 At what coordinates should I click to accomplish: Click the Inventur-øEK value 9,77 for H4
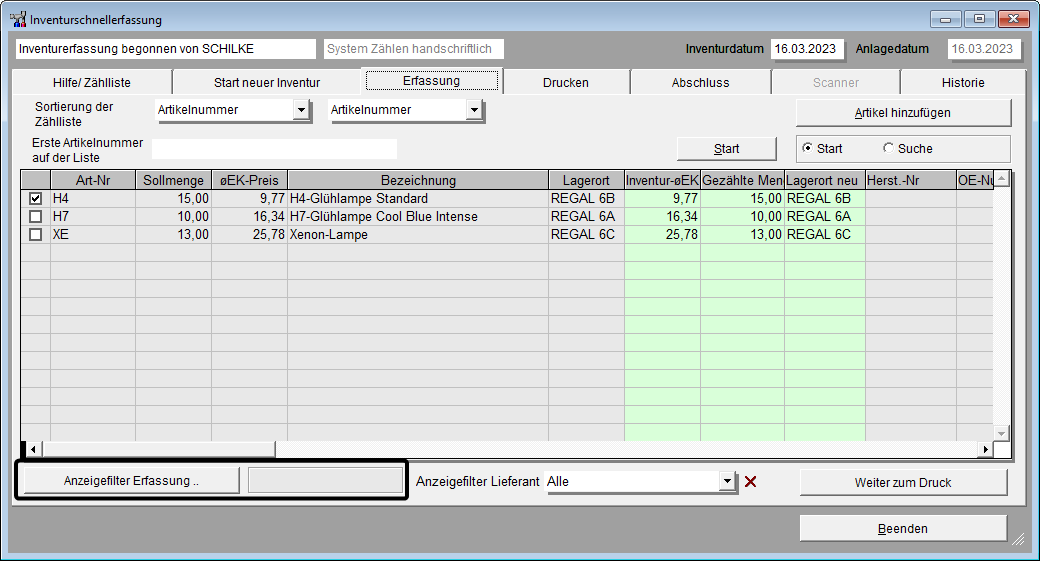663,198
